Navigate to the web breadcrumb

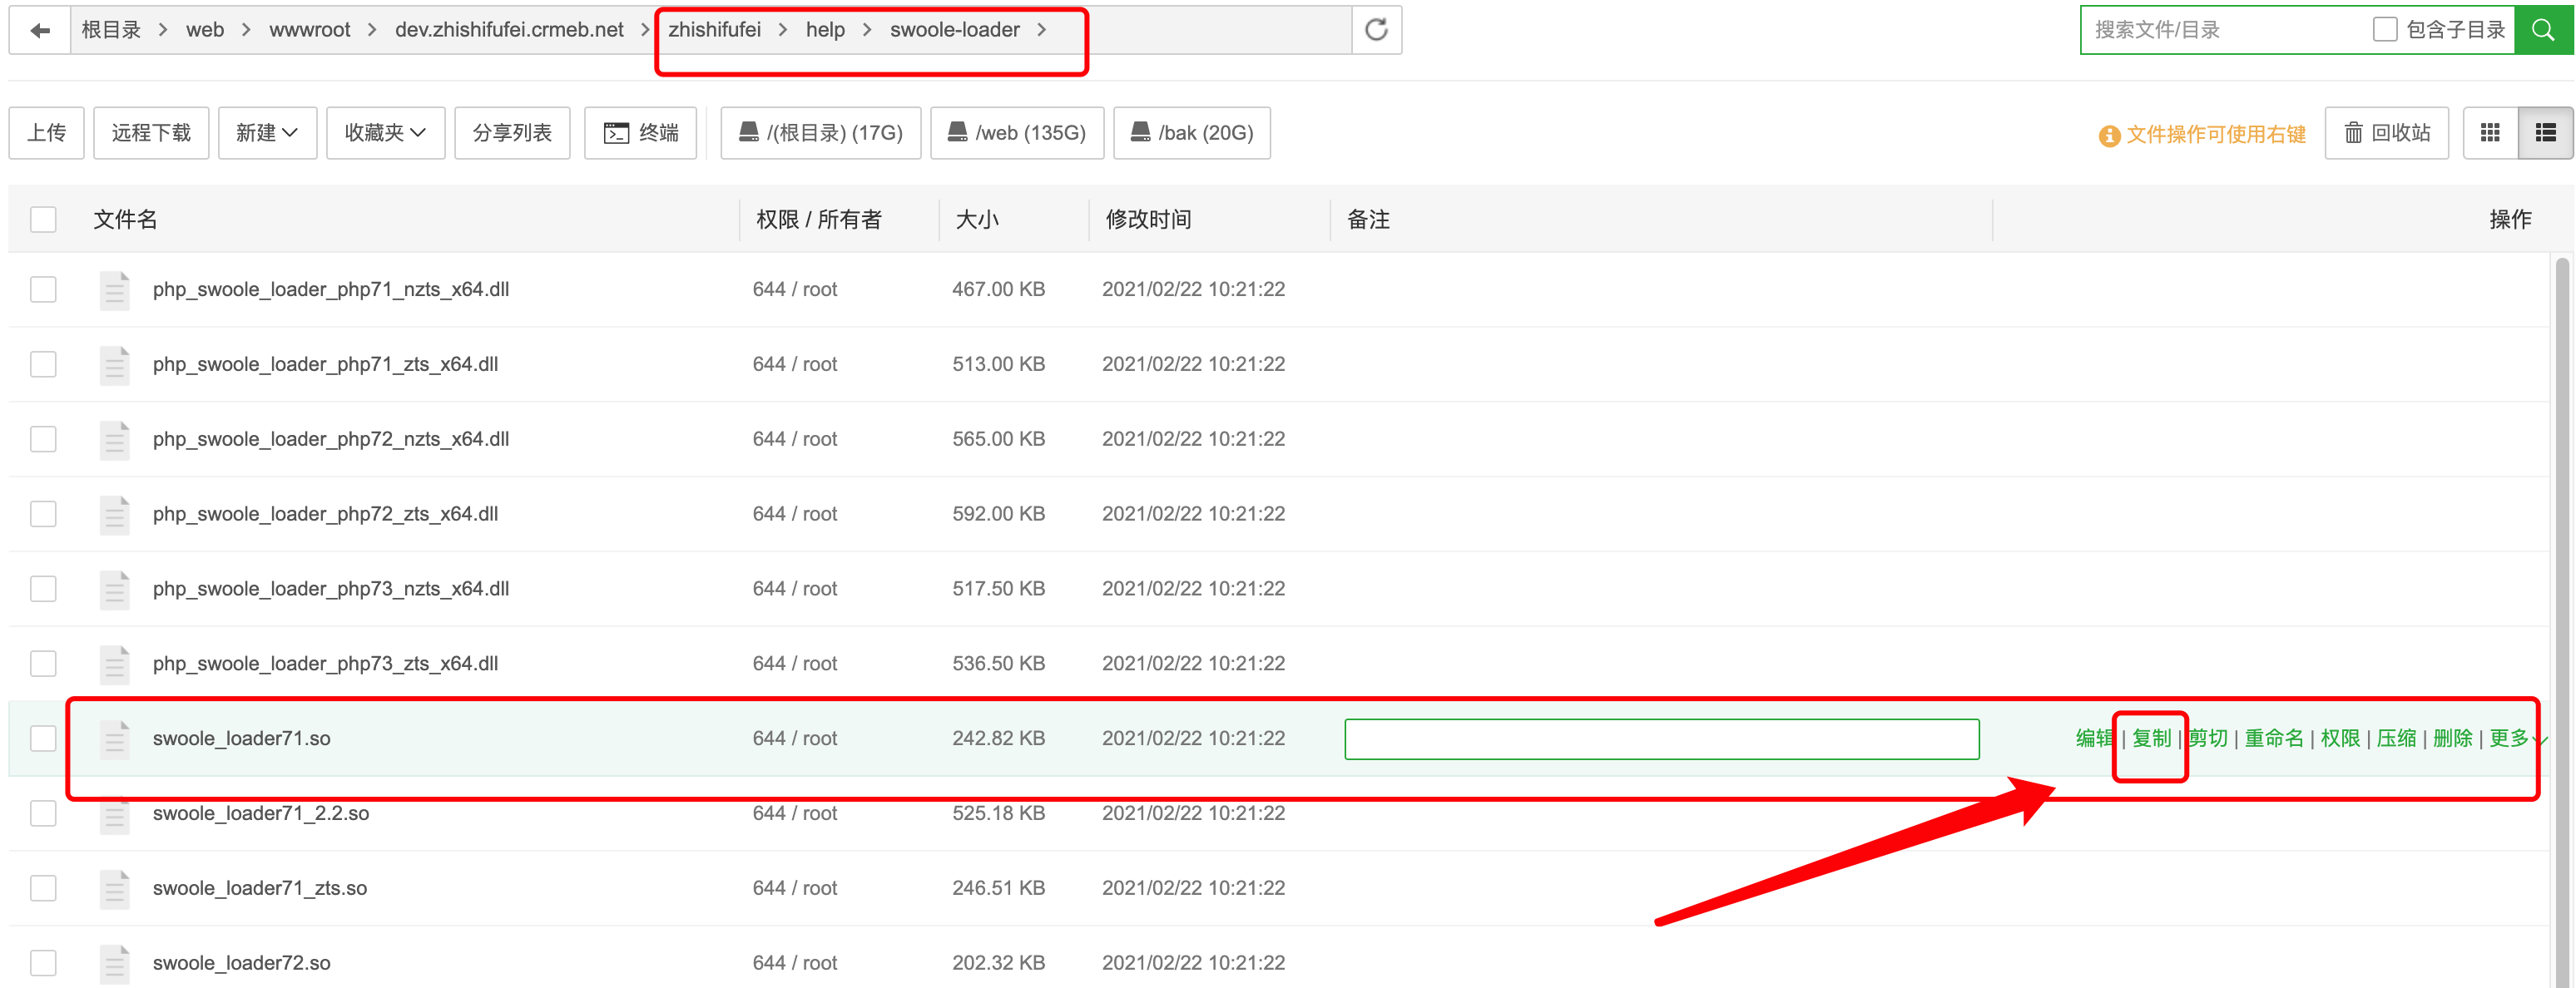tap(205, 30)
